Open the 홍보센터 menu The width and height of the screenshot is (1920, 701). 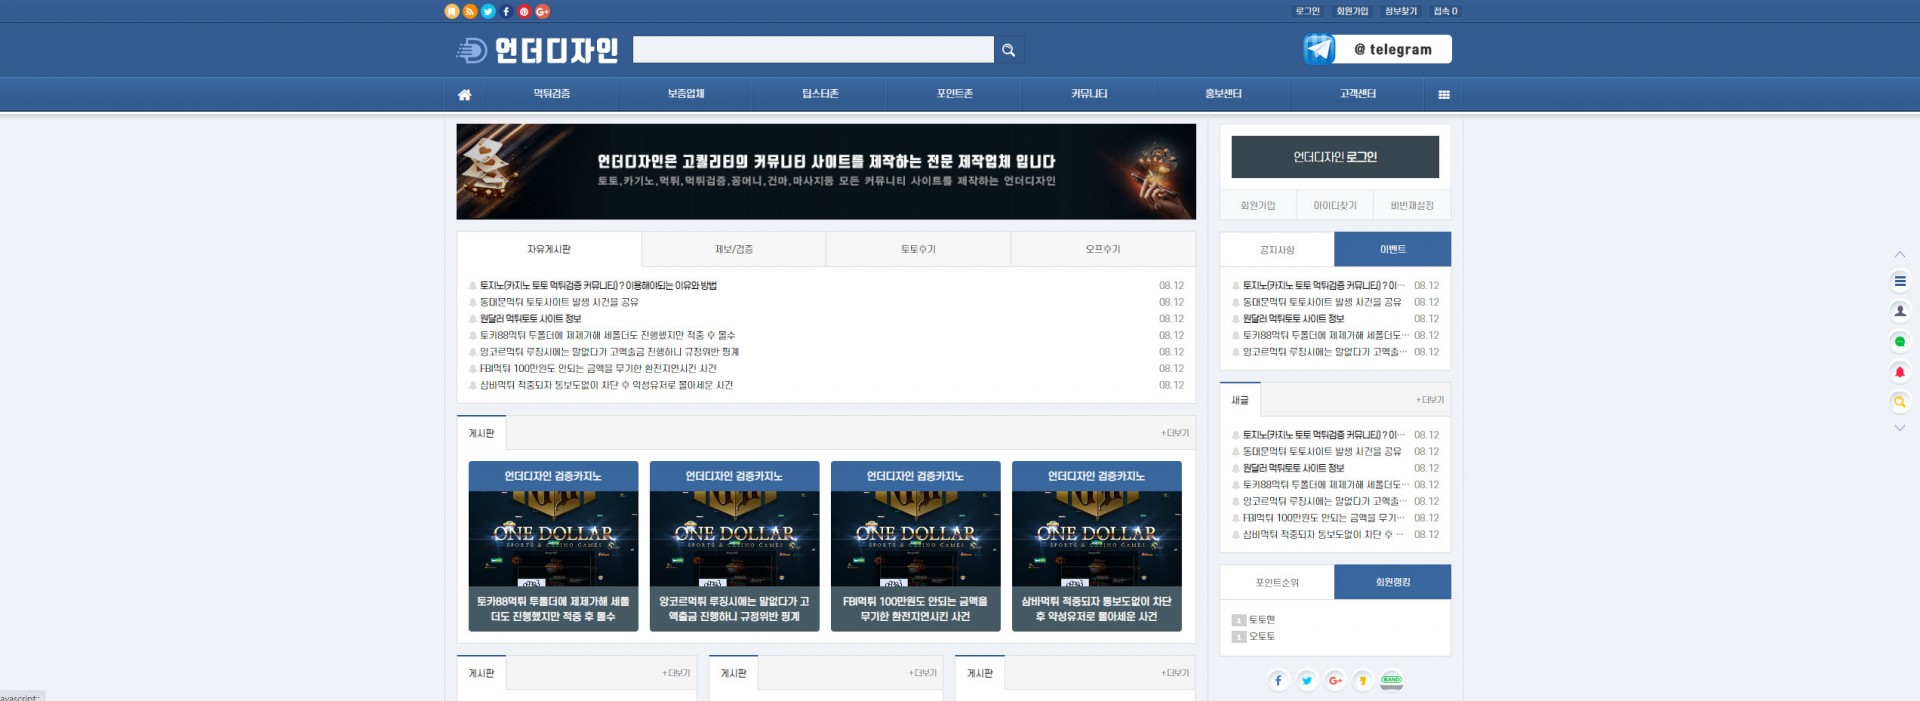pos(1223,94)
